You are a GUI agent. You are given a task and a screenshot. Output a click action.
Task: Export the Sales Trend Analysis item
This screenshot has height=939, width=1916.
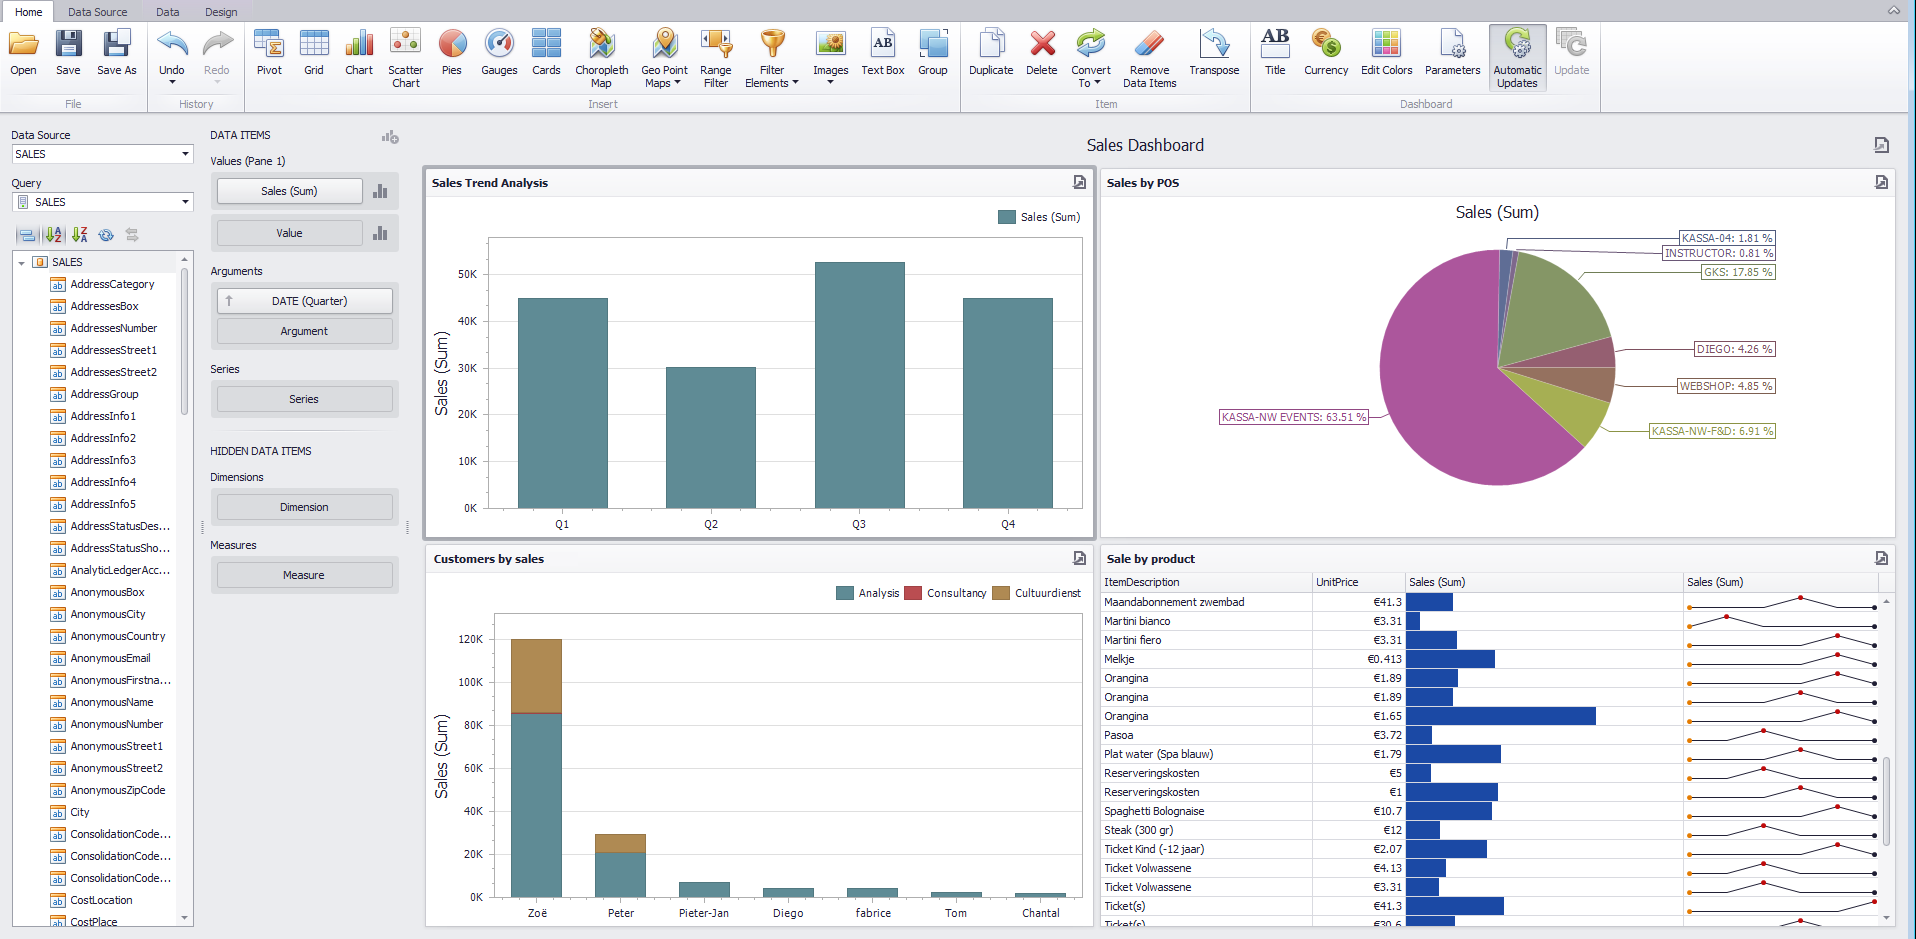(1079, 182)
